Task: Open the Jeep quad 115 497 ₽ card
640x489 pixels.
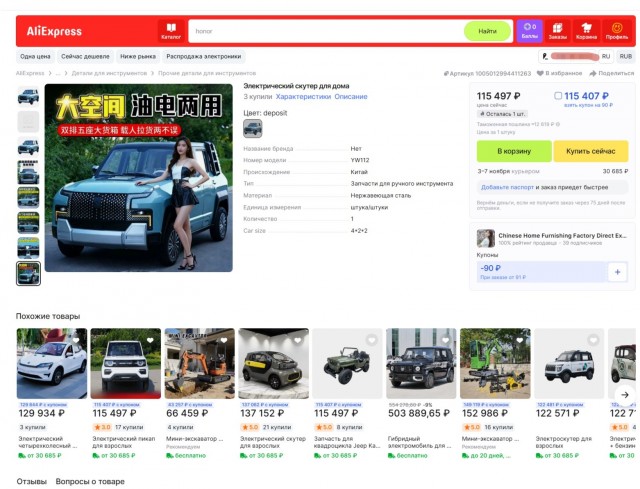Action: pos(347,393)
